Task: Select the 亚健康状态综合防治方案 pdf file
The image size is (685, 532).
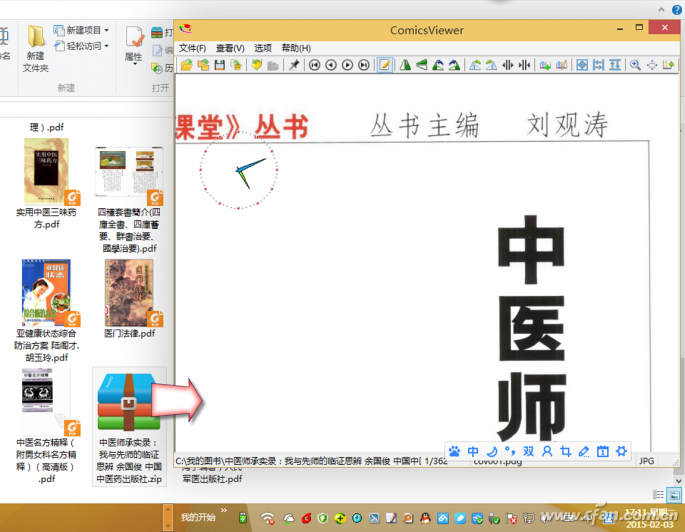Action: tap(46, 311)
